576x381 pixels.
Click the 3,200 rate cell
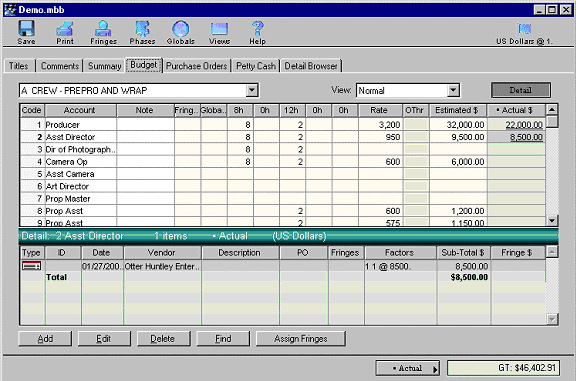(380, 125)
